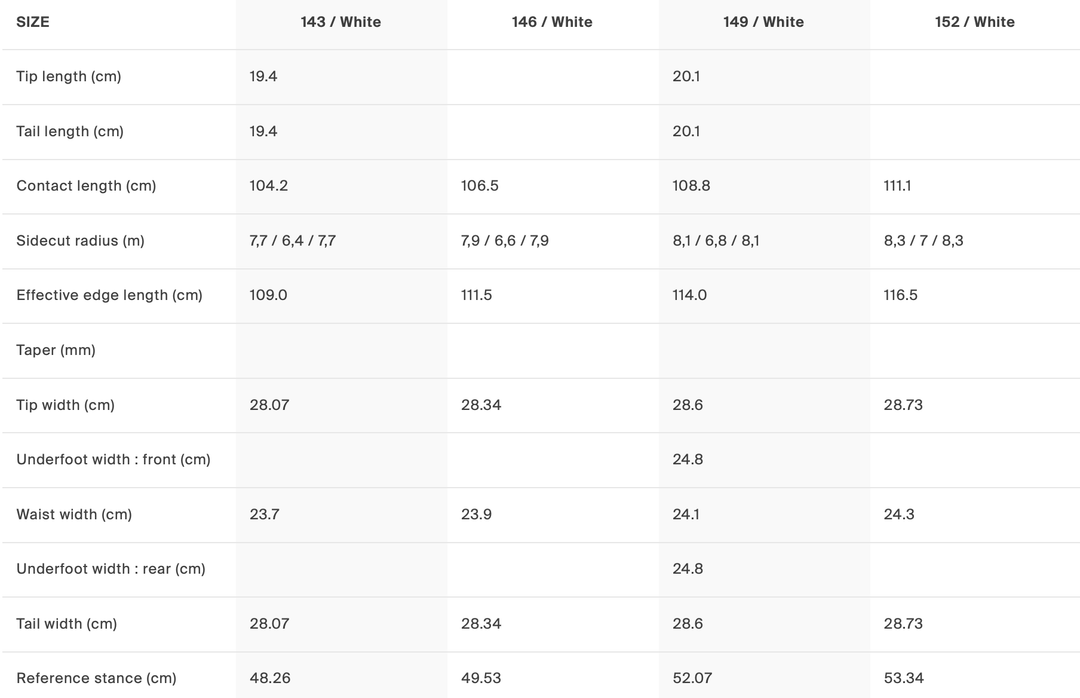The height and width of the screenshot is (698, 1080).
Task: Click the Tail length (cm) row label
Action: (70, 131)
